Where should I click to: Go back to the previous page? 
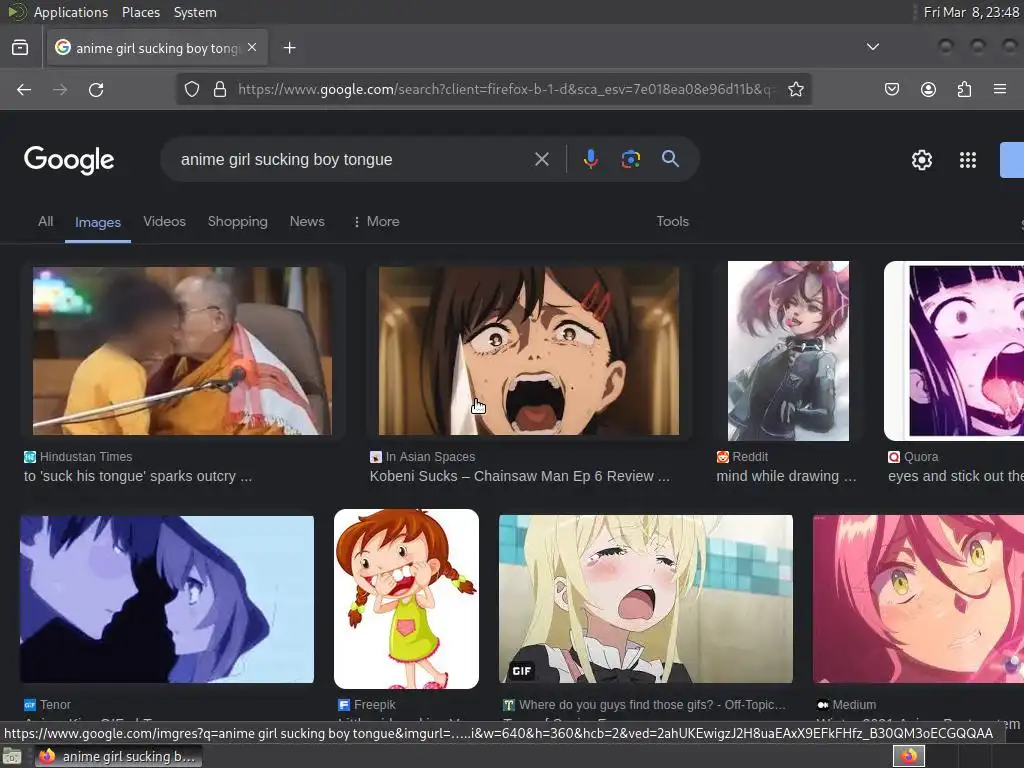tap(24, 89)
